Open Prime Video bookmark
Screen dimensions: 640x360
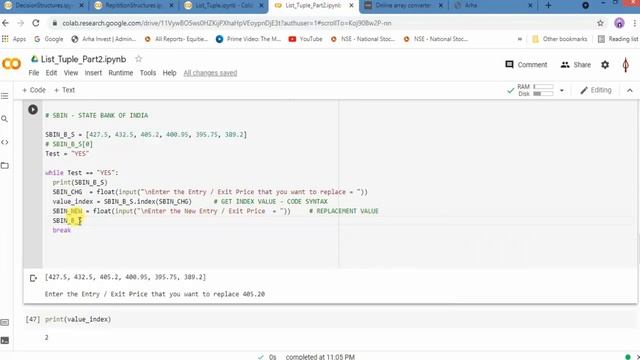248,39
